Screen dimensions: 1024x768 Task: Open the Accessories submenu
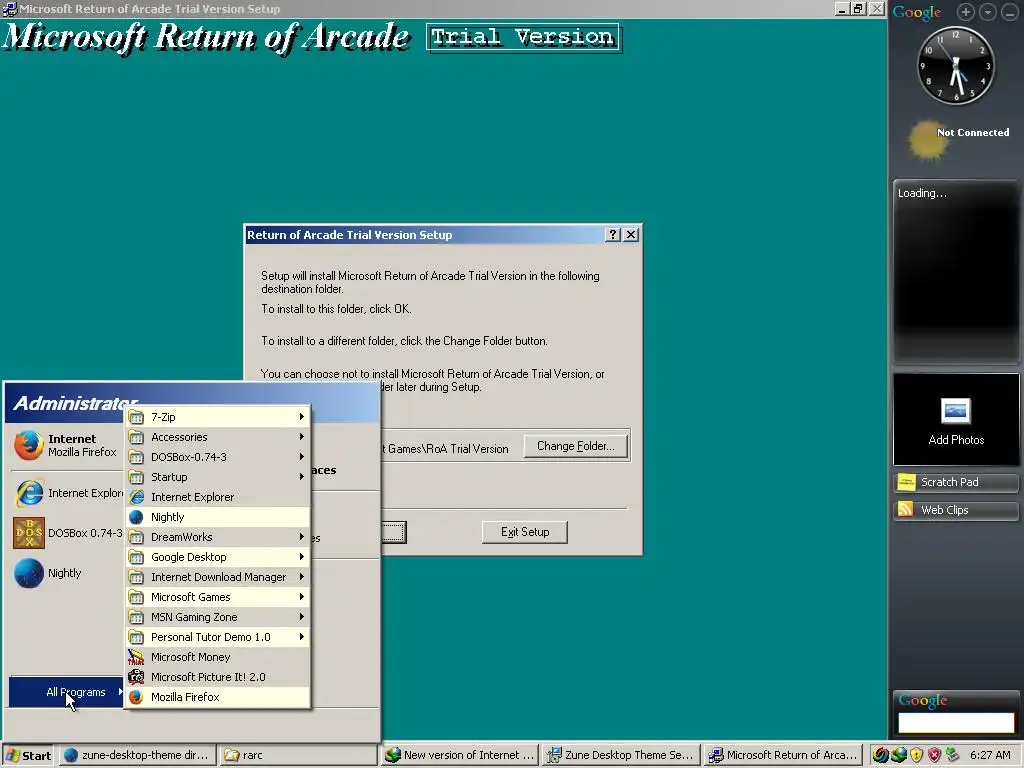(x=217, y=437)
